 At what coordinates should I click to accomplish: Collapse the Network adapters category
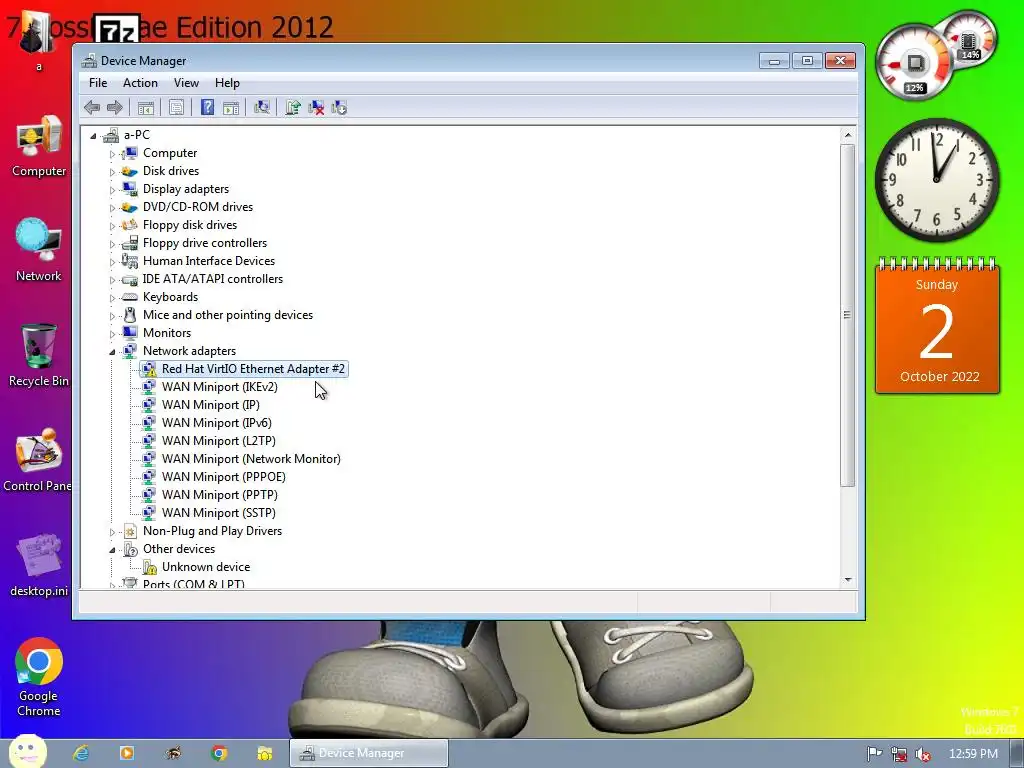click(112, 352)
